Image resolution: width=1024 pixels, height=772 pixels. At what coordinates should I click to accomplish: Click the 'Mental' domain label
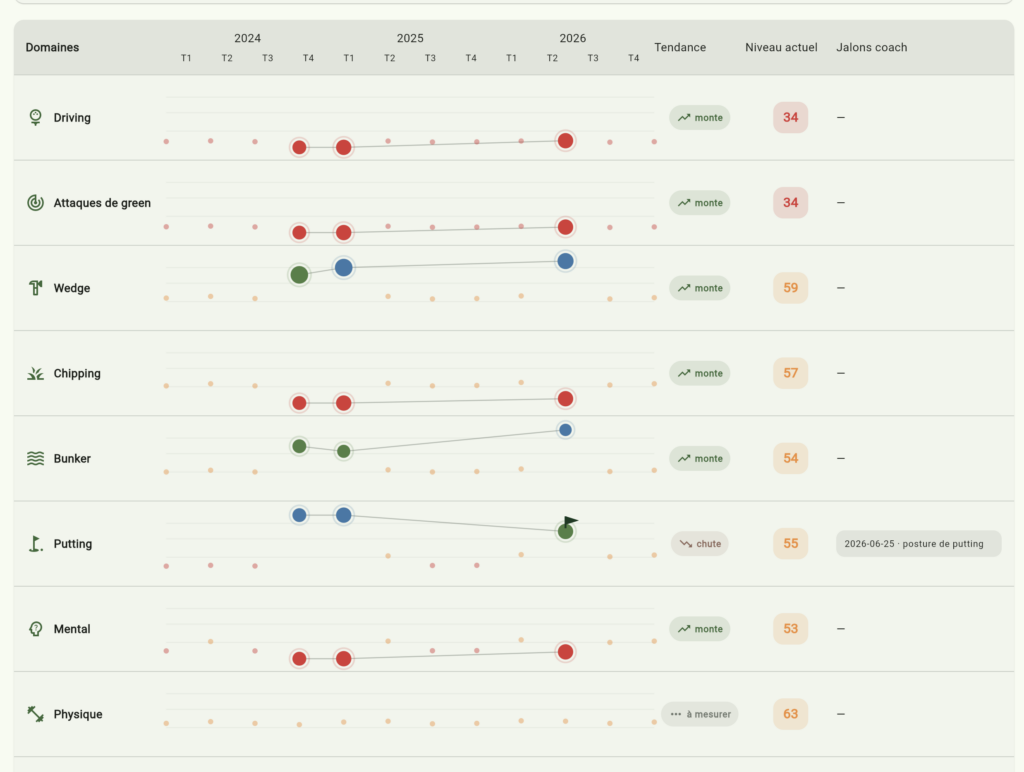[x=72, y=629]
